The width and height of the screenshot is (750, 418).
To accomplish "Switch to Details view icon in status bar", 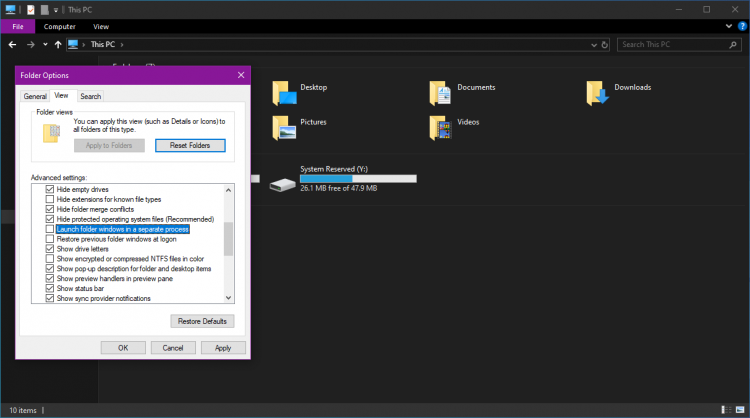I will [727, 410].
